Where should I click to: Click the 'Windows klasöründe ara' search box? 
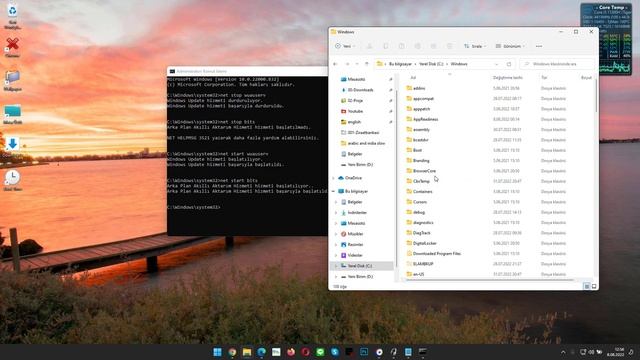557,64
